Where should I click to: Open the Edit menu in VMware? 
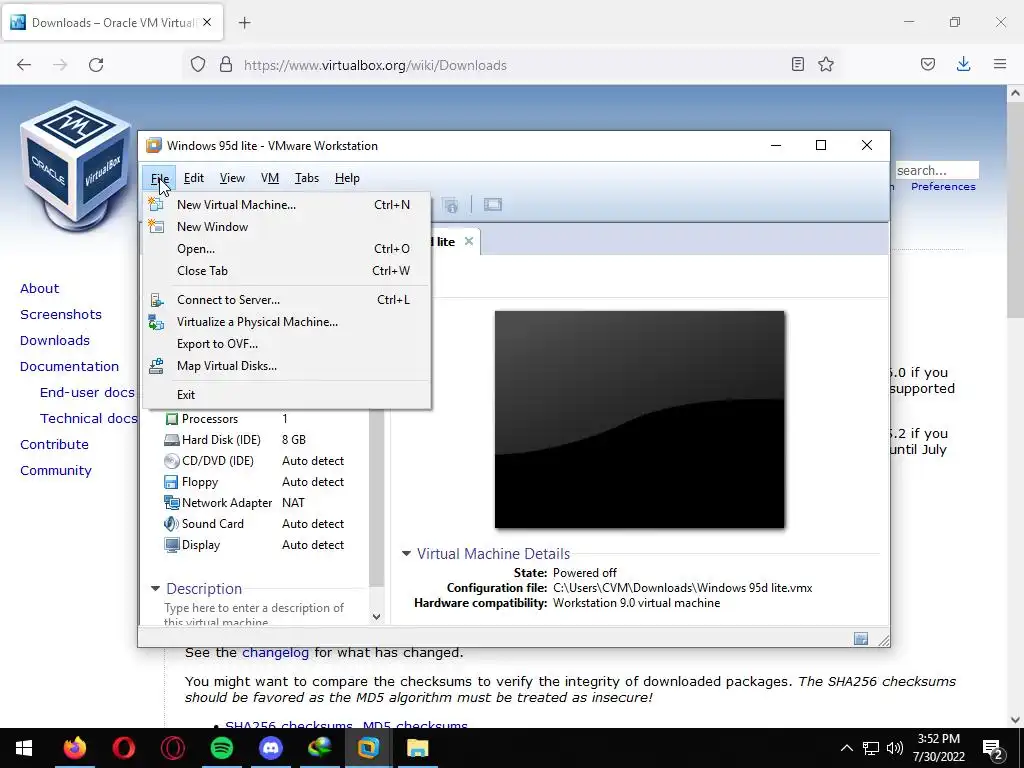pyautogui.click(x=193, y=178)
